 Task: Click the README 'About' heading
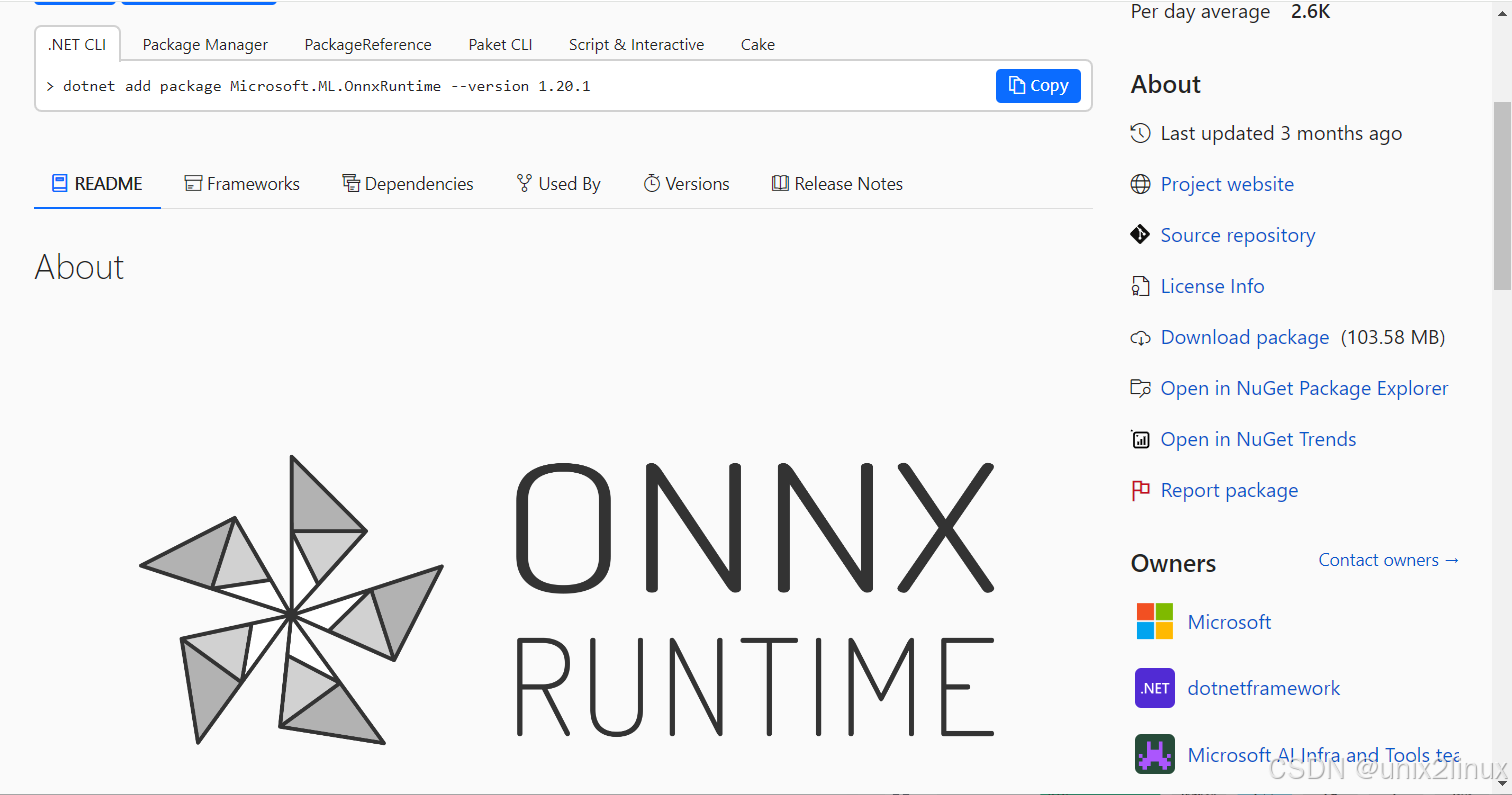click(79, 267)
